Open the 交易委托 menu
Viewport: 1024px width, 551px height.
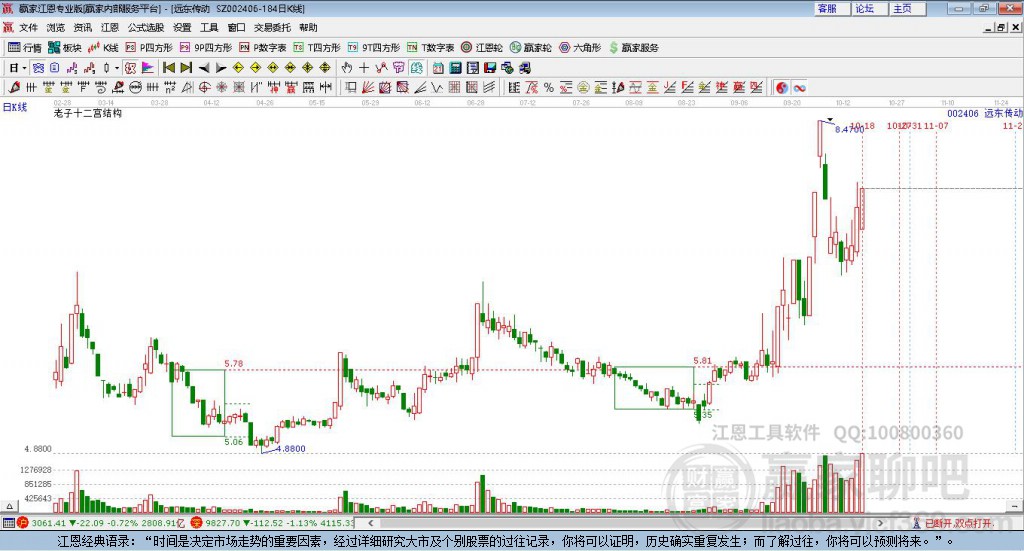(272, 27)
